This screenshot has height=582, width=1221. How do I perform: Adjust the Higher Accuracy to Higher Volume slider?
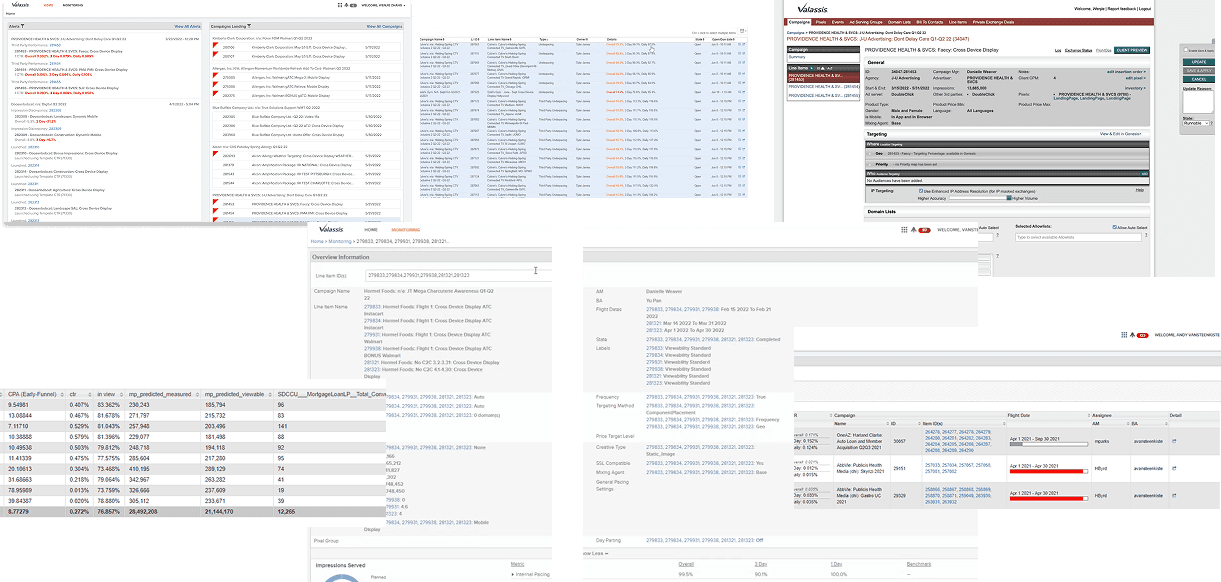point(980,198)
